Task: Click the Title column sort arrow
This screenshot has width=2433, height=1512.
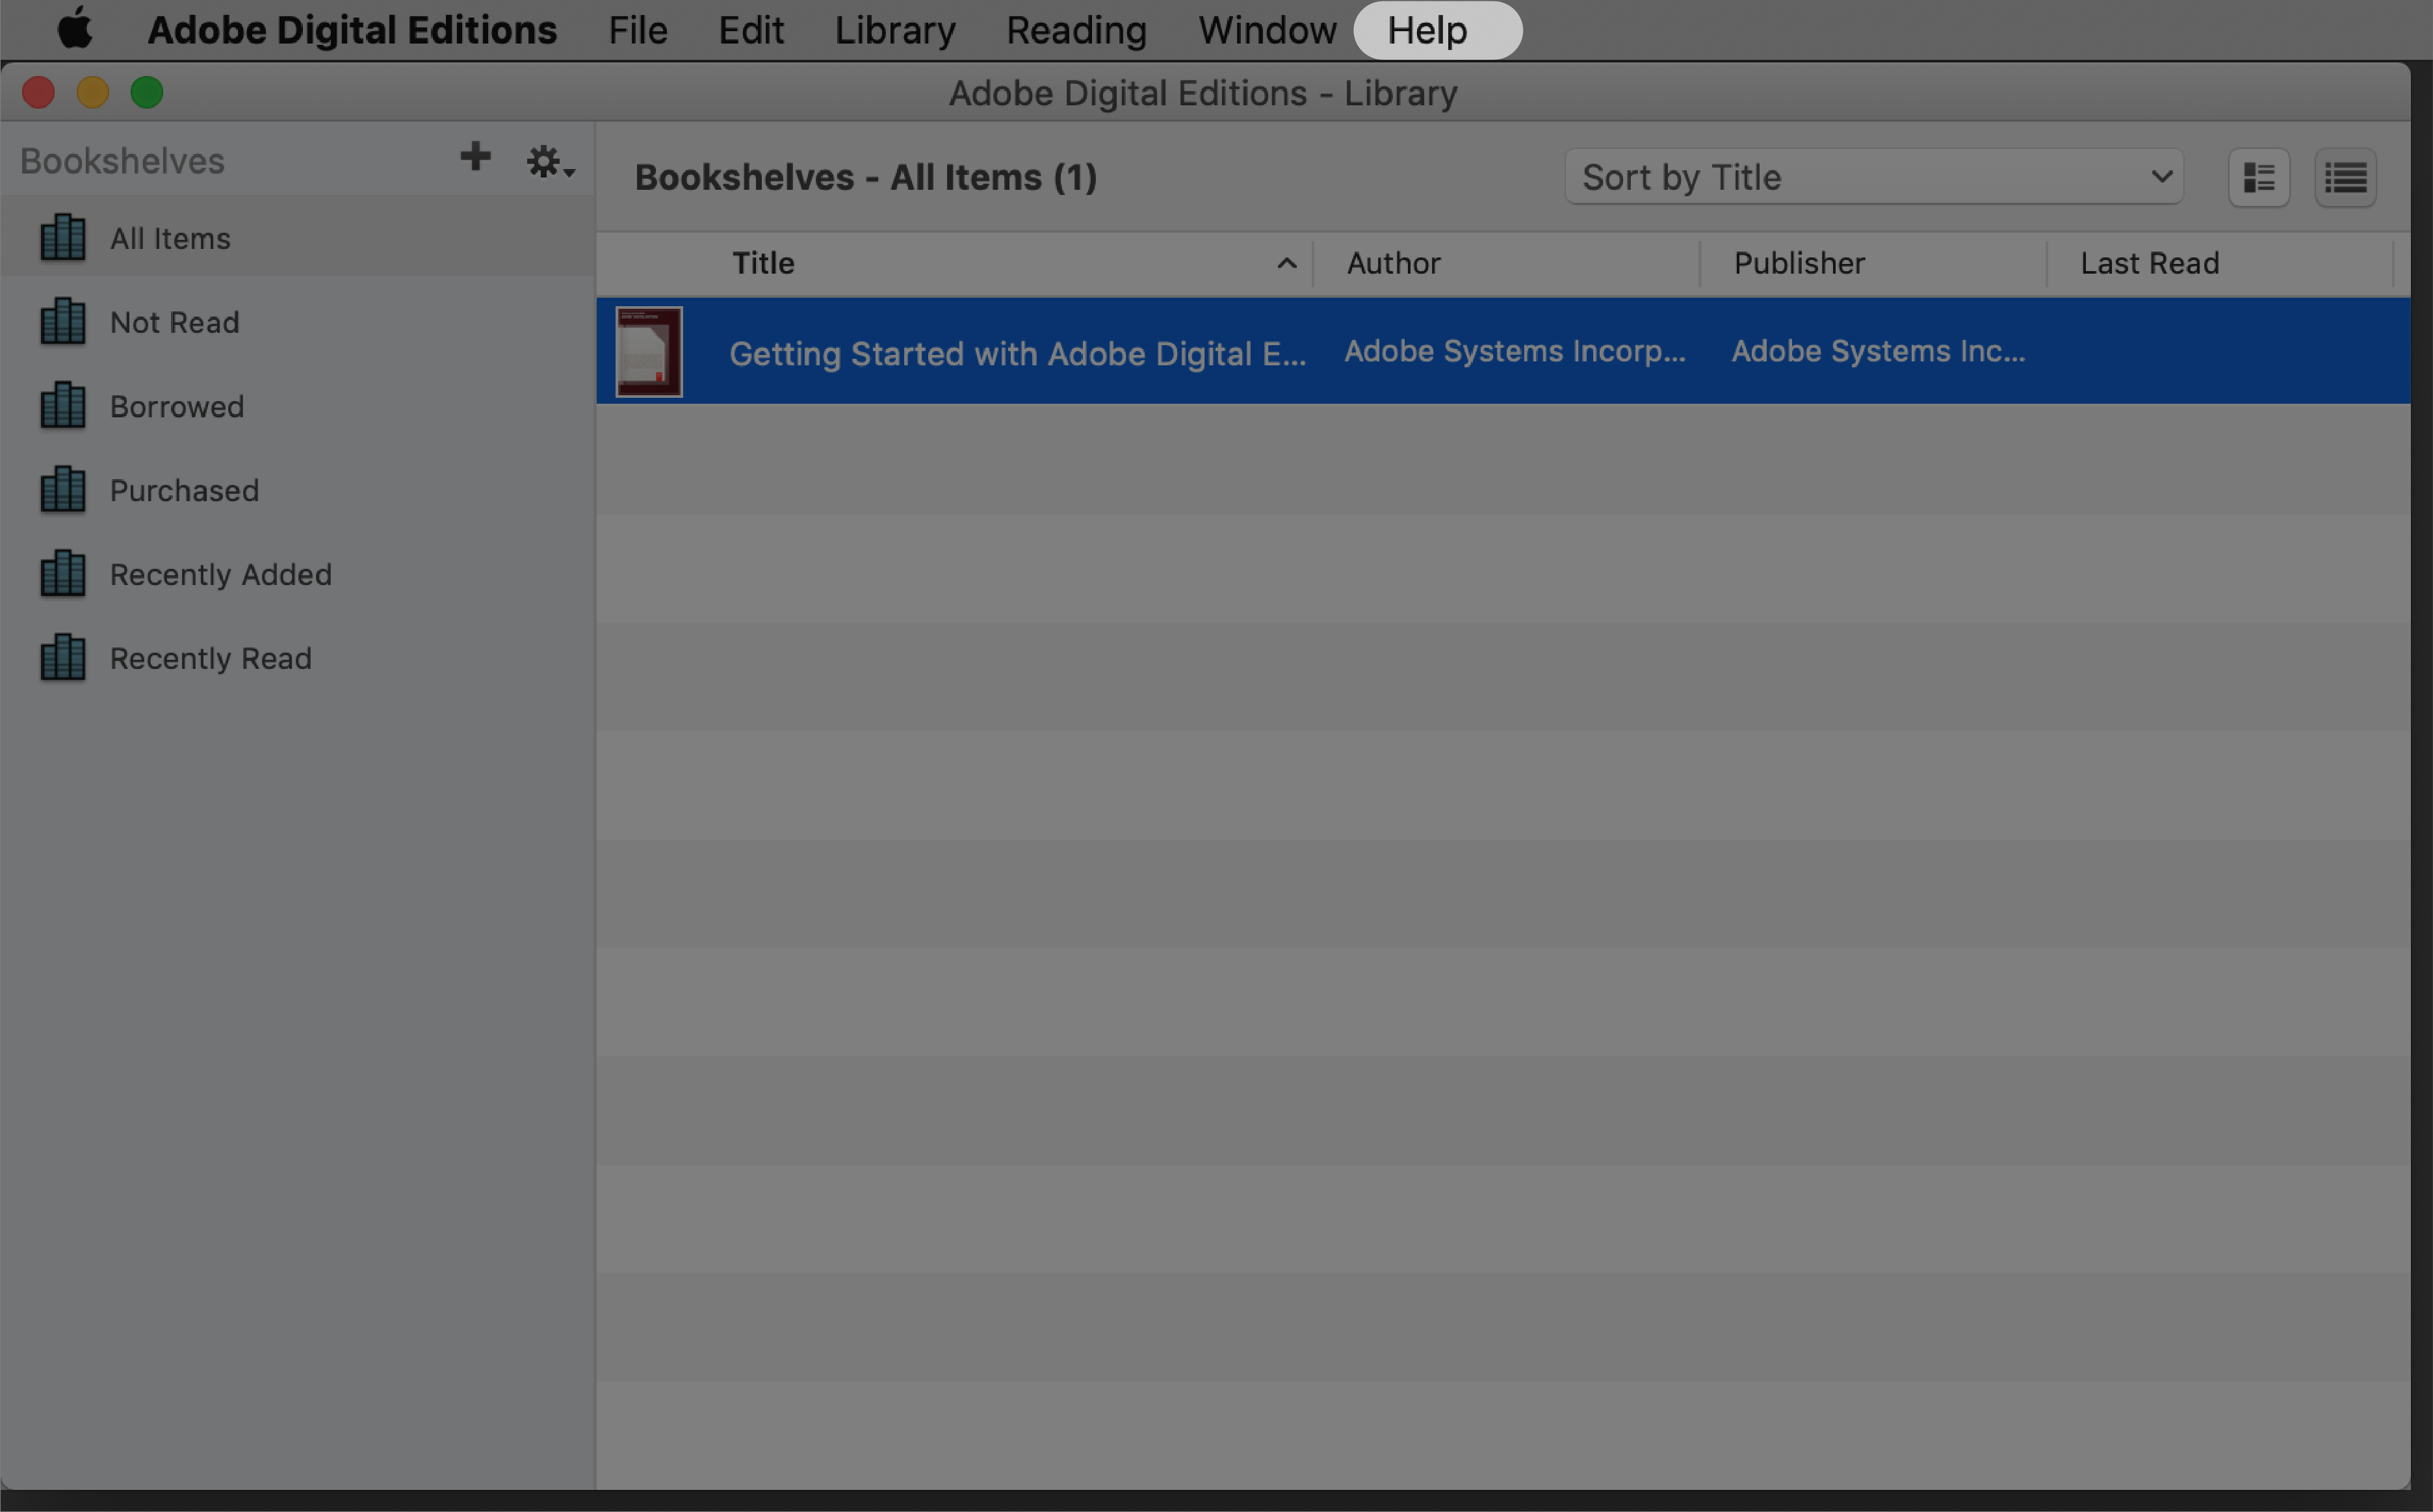Action: coord(1287,263)
